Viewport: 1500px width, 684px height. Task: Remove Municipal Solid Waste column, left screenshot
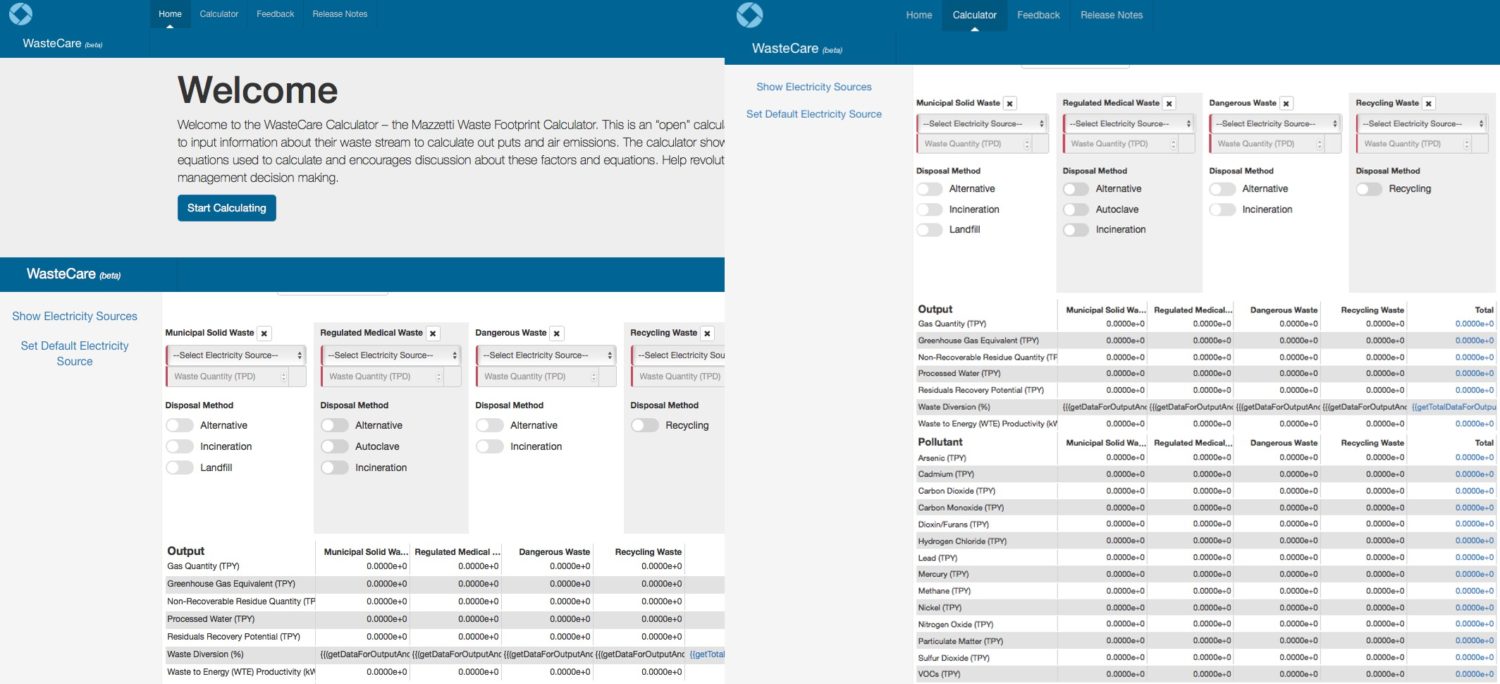coord(264,333)
